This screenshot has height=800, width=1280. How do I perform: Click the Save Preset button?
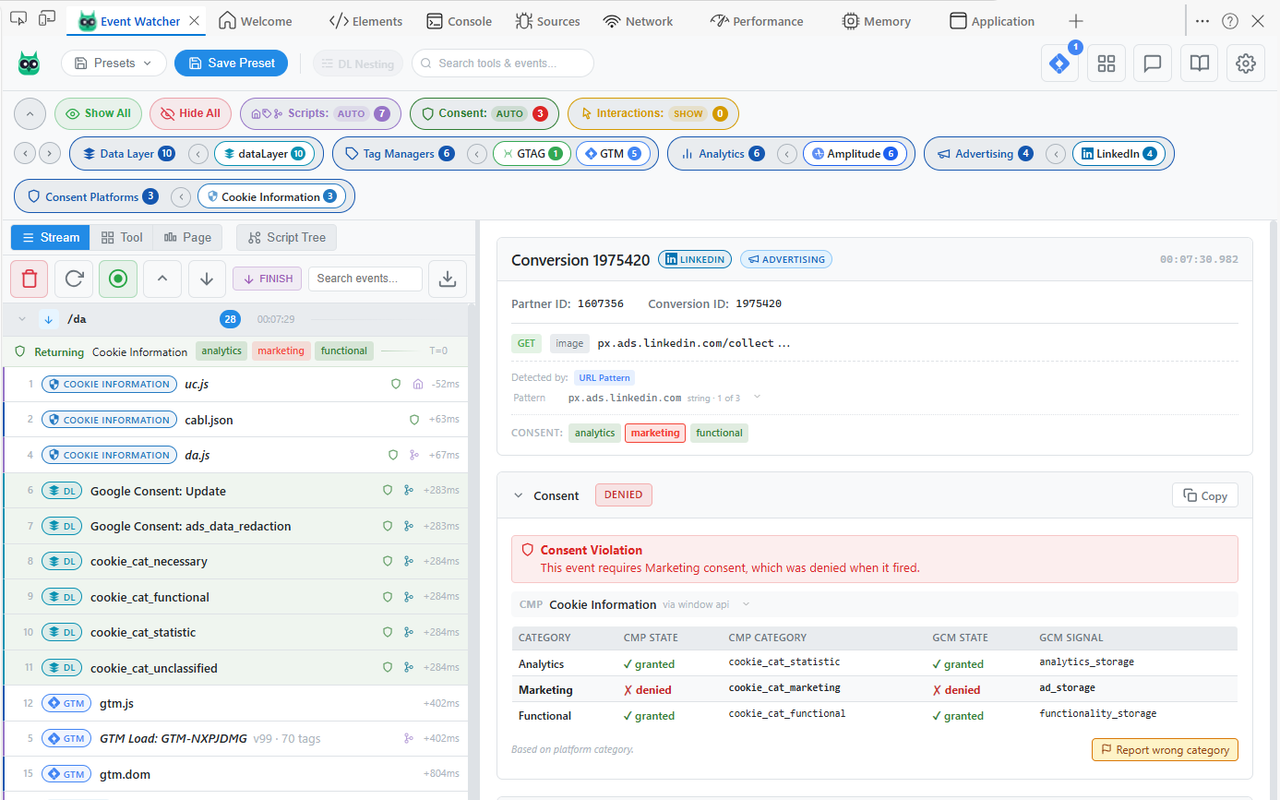point(231,63)
